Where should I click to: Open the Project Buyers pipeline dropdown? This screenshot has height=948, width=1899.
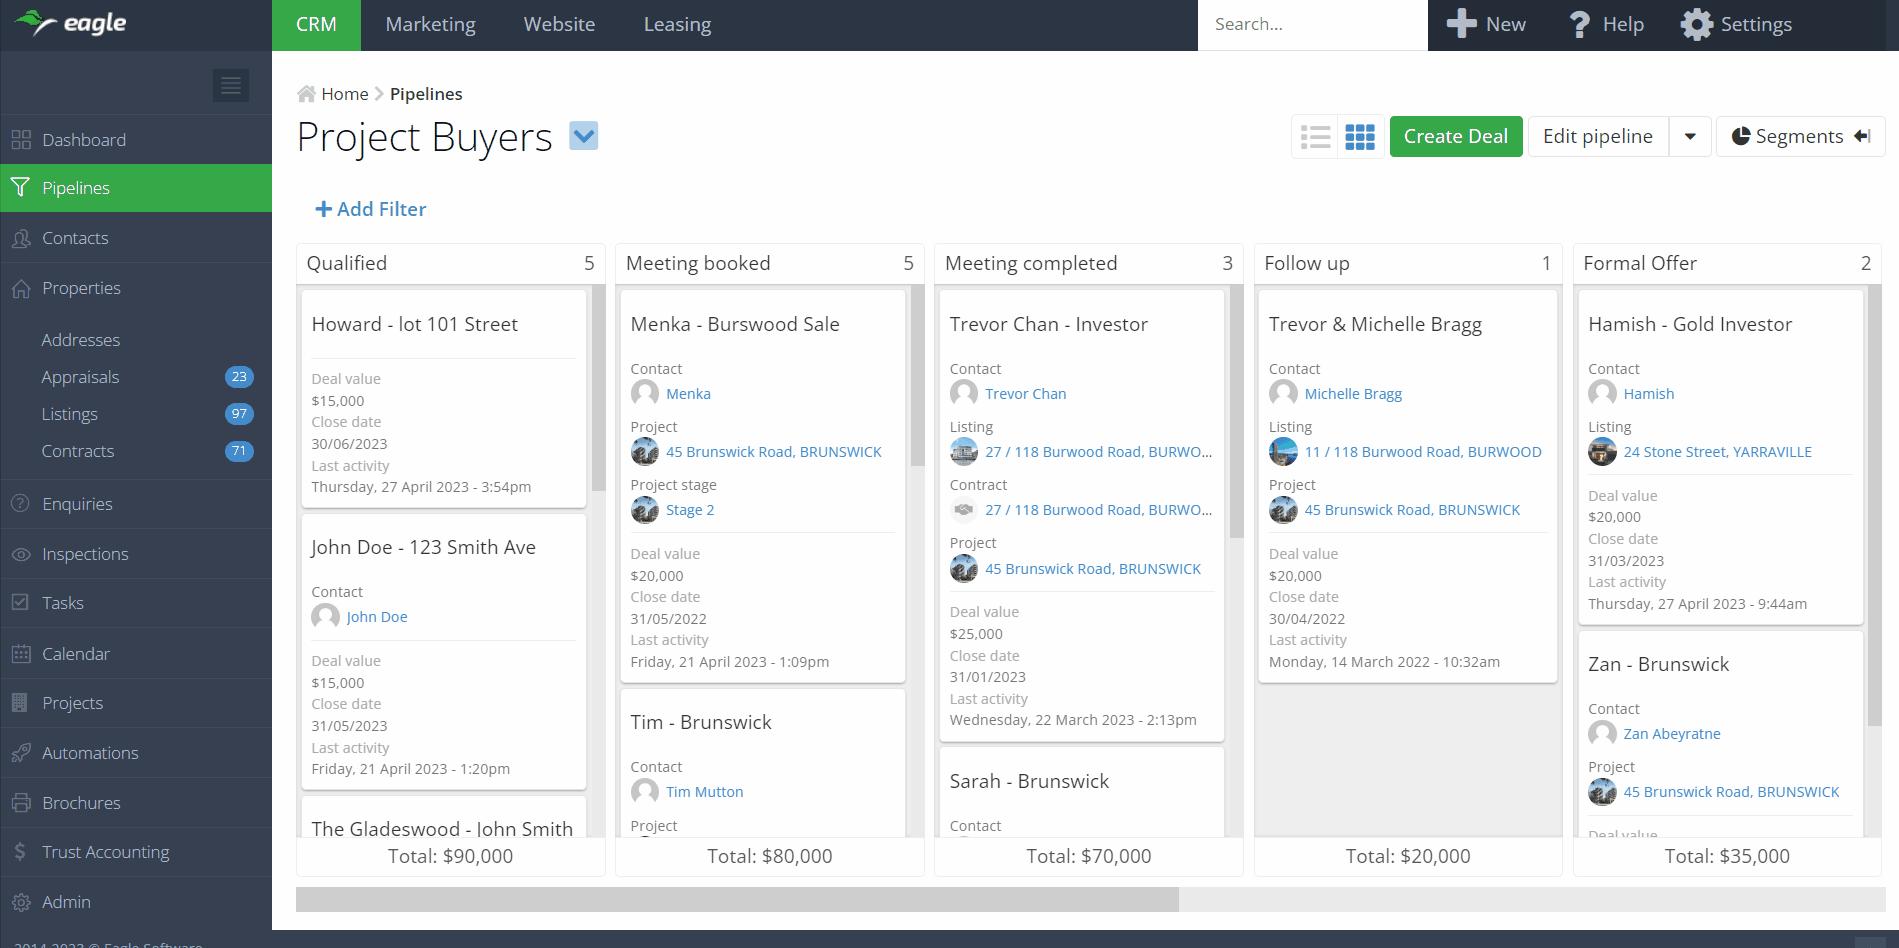pos(583,135)
